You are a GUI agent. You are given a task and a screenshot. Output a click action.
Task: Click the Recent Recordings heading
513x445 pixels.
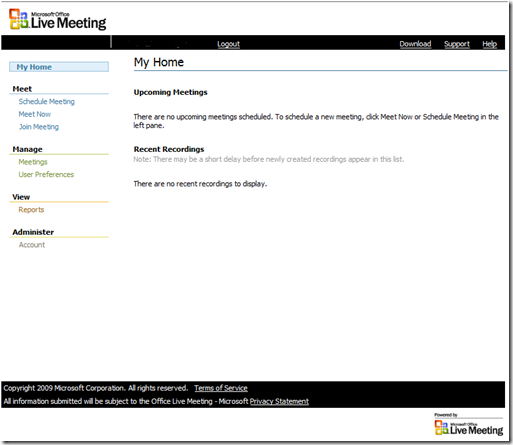169,149
